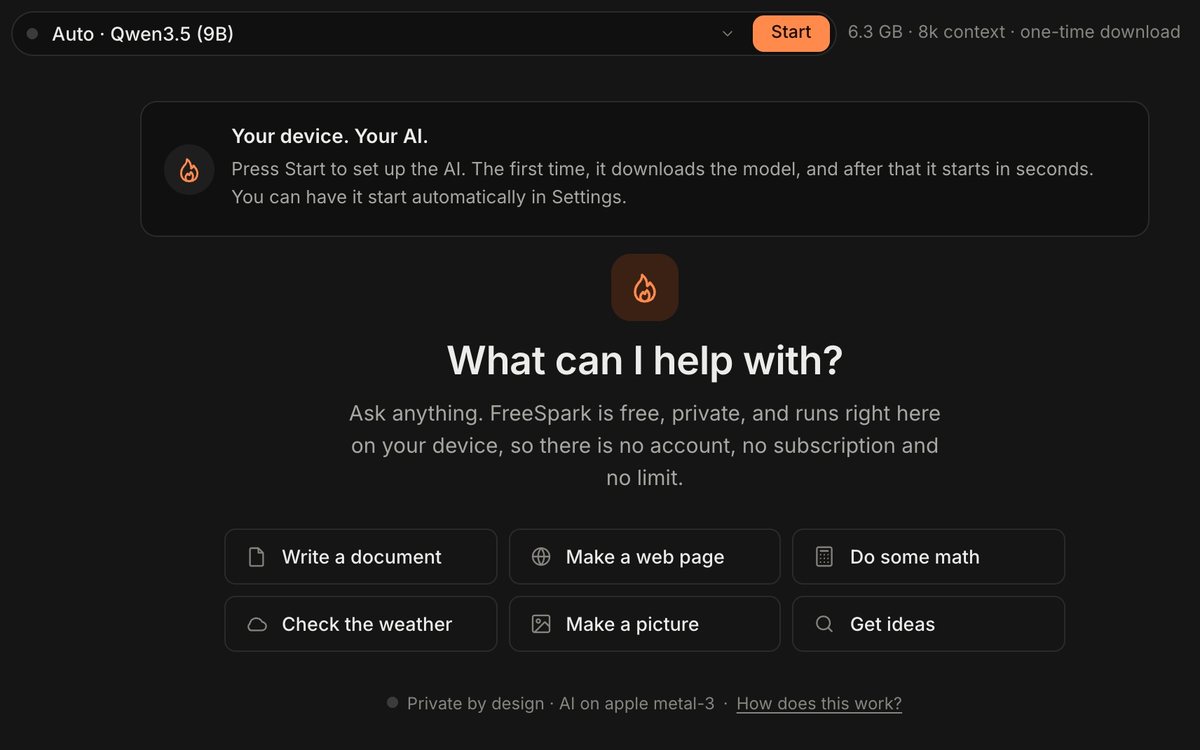Click the Private by design status text
1200x750 pixels.
(x=561, y=704)
